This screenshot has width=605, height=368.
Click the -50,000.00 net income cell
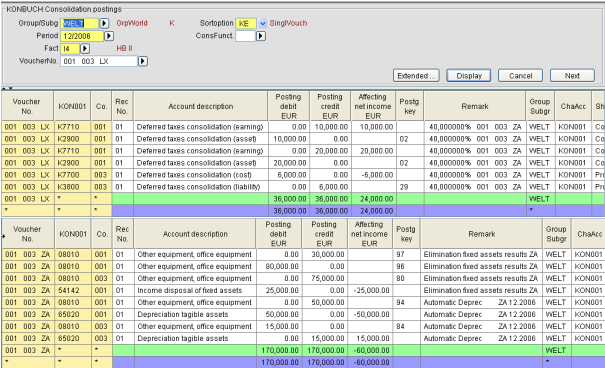pyautogui.click(x=370, y=314)
